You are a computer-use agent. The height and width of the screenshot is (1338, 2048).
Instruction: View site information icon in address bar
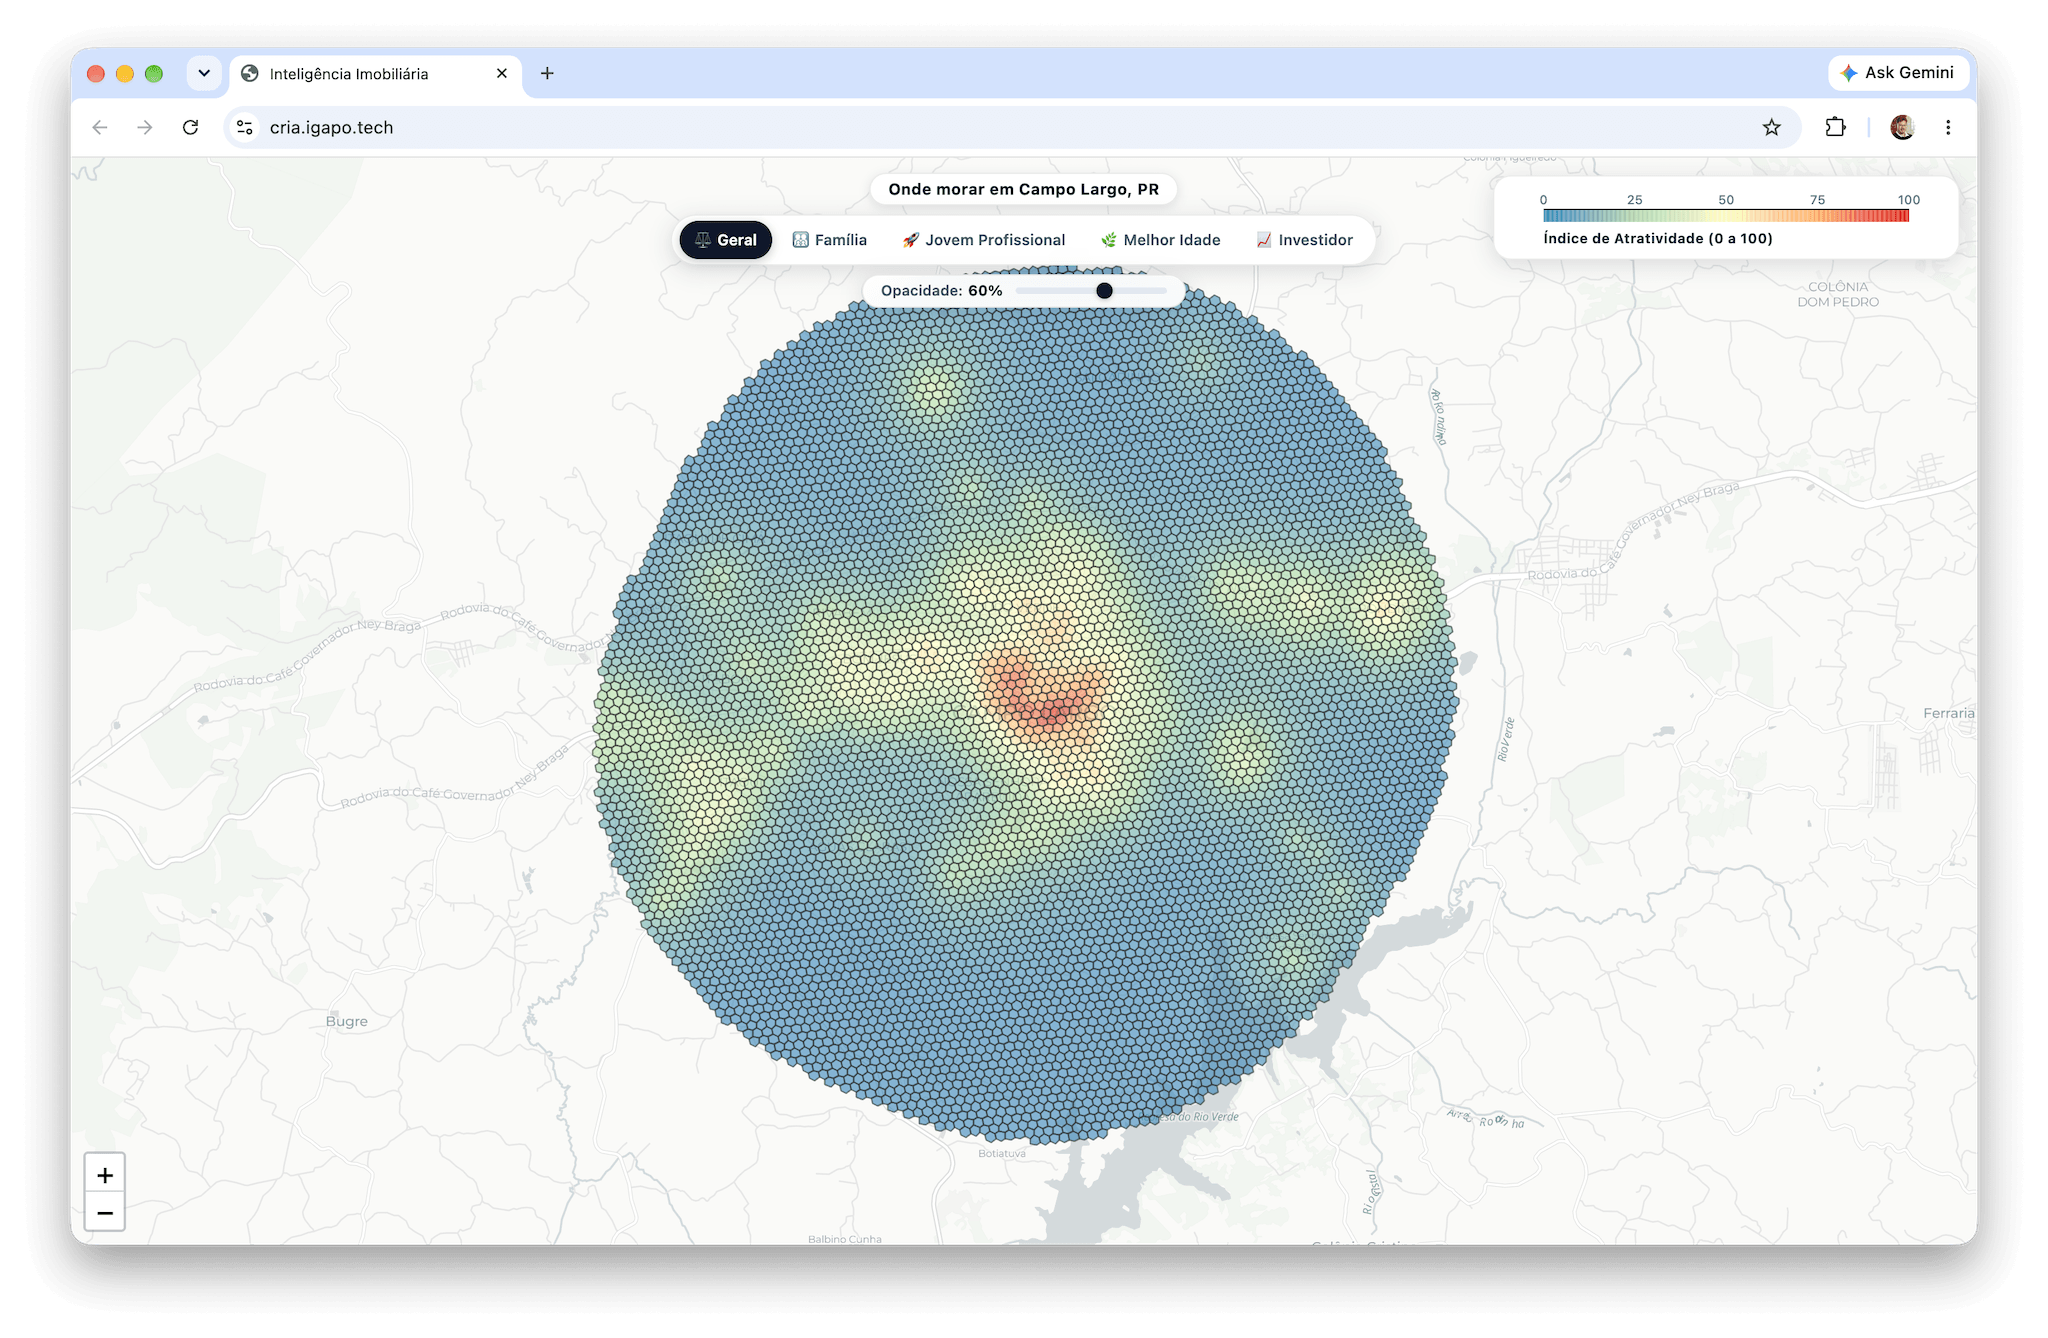coord(245,127)
